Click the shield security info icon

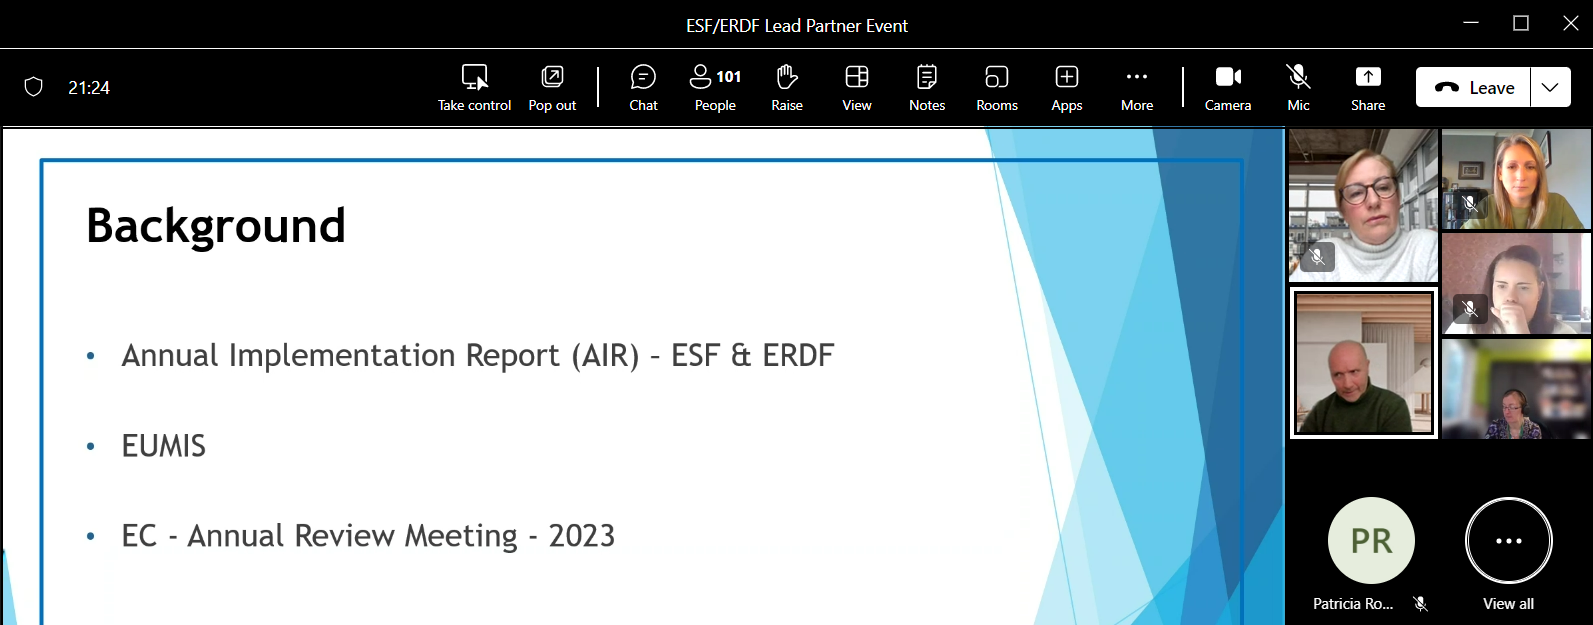pyautogui.click(x=34, y=87)
